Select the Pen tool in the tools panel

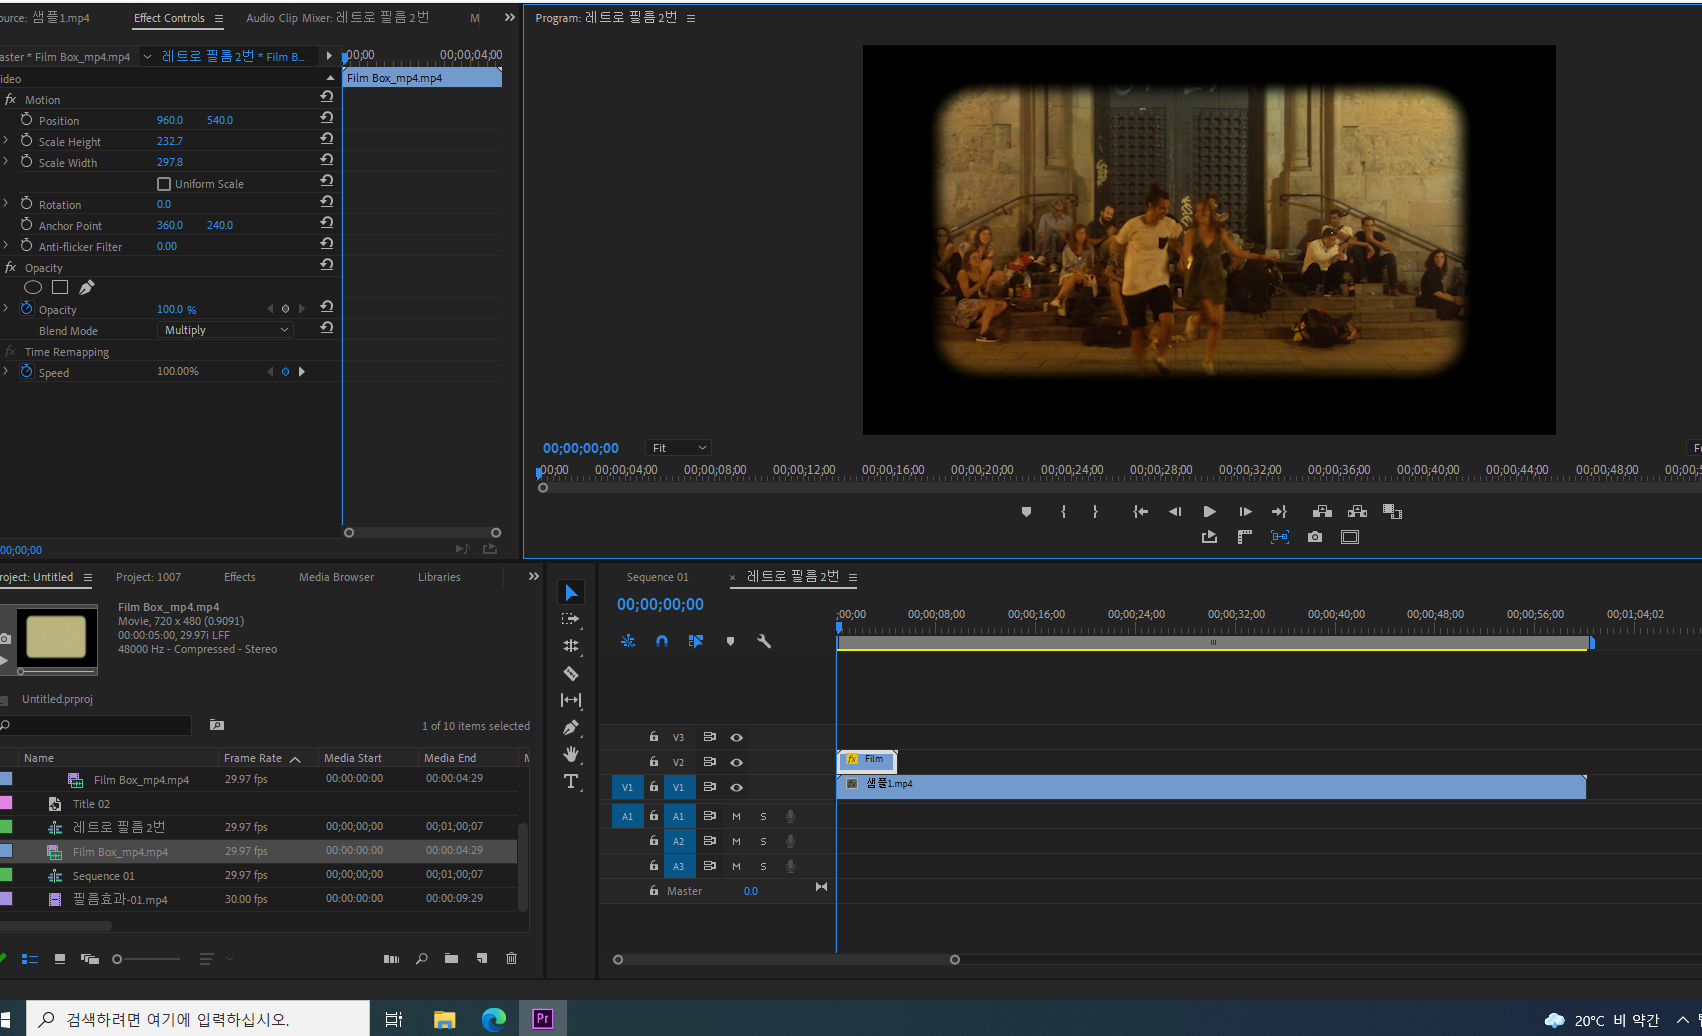(571, 727)
